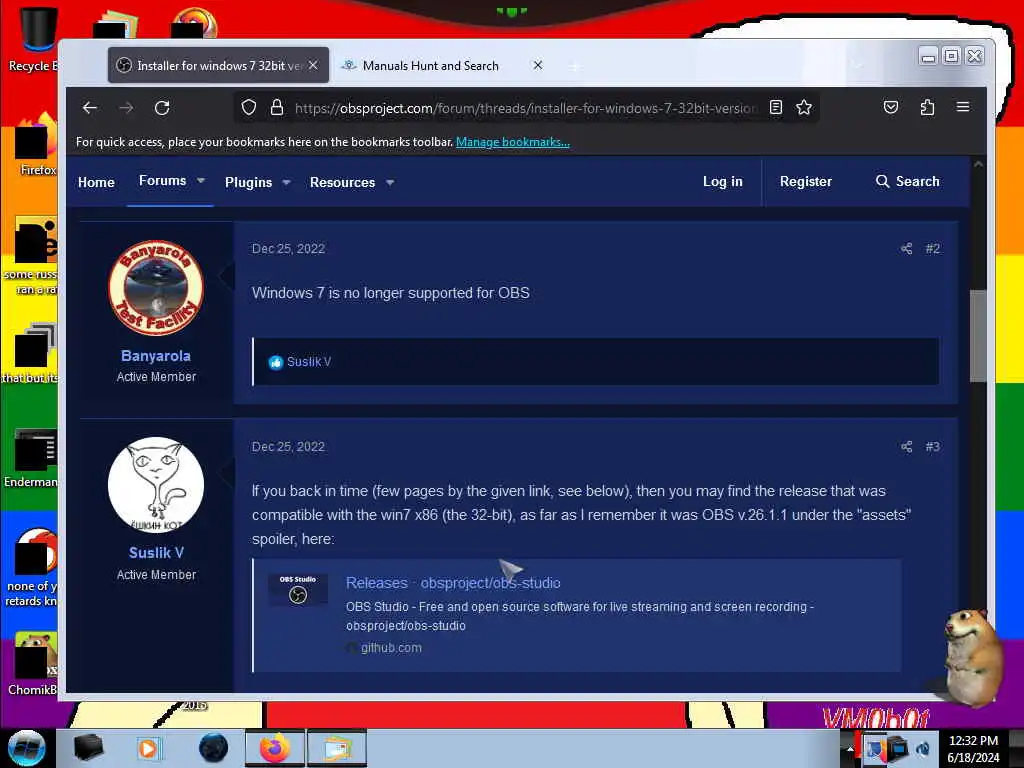Viewport: 1024px width, 768px height.
Task: Click the Dec 25, 2022 date on post #3
Action: click(x=288, y=447)
